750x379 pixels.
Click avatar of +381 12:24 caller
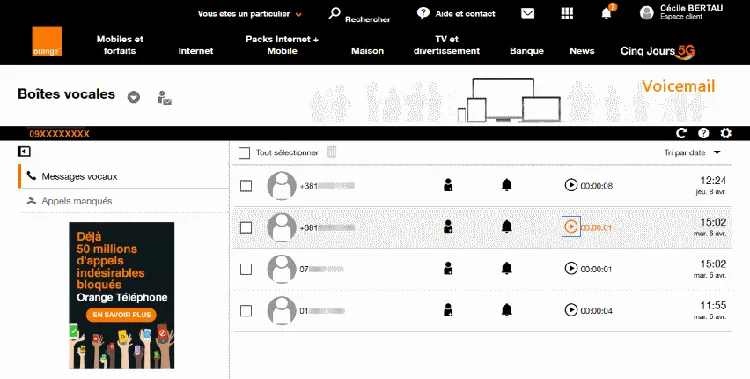(282, 186)
